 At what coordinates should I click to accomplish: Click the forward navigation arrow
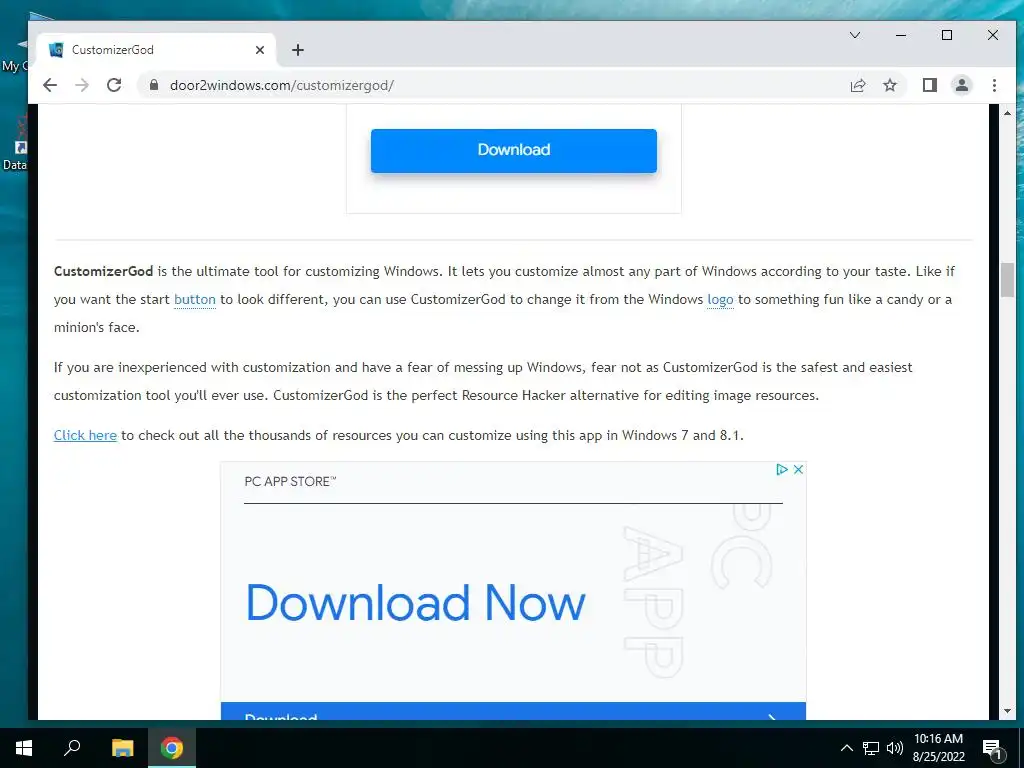(x=82, y=85)
